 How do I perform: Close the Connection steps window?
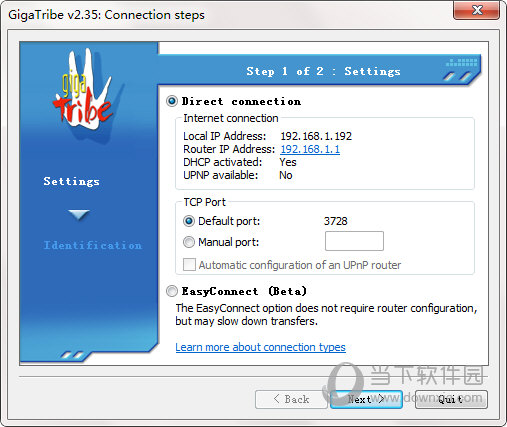click(x=477, y=10)
